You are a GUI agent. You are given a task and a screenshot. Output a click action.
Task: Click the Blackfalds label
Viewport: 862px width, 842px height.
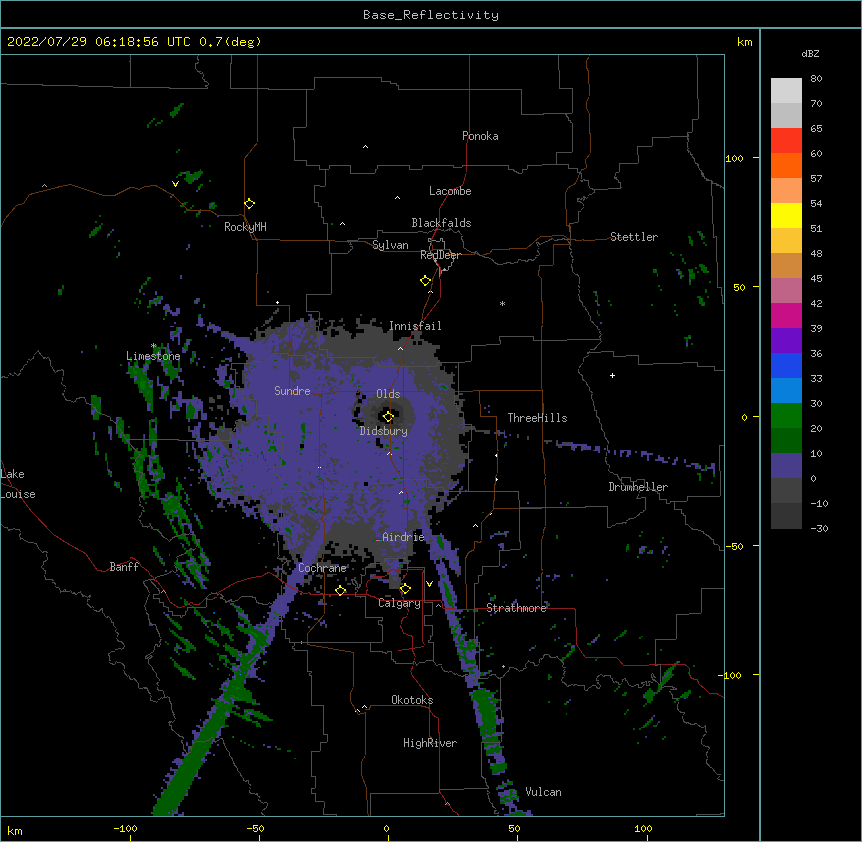[441, 223]
